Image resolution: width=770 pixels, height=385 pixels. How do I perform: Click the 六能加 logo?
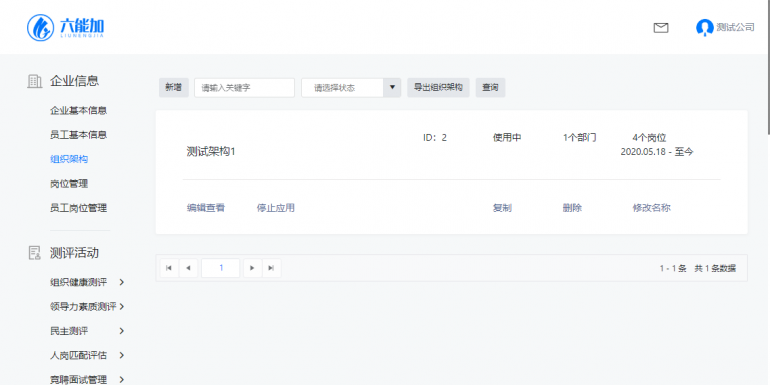[65, 28]
